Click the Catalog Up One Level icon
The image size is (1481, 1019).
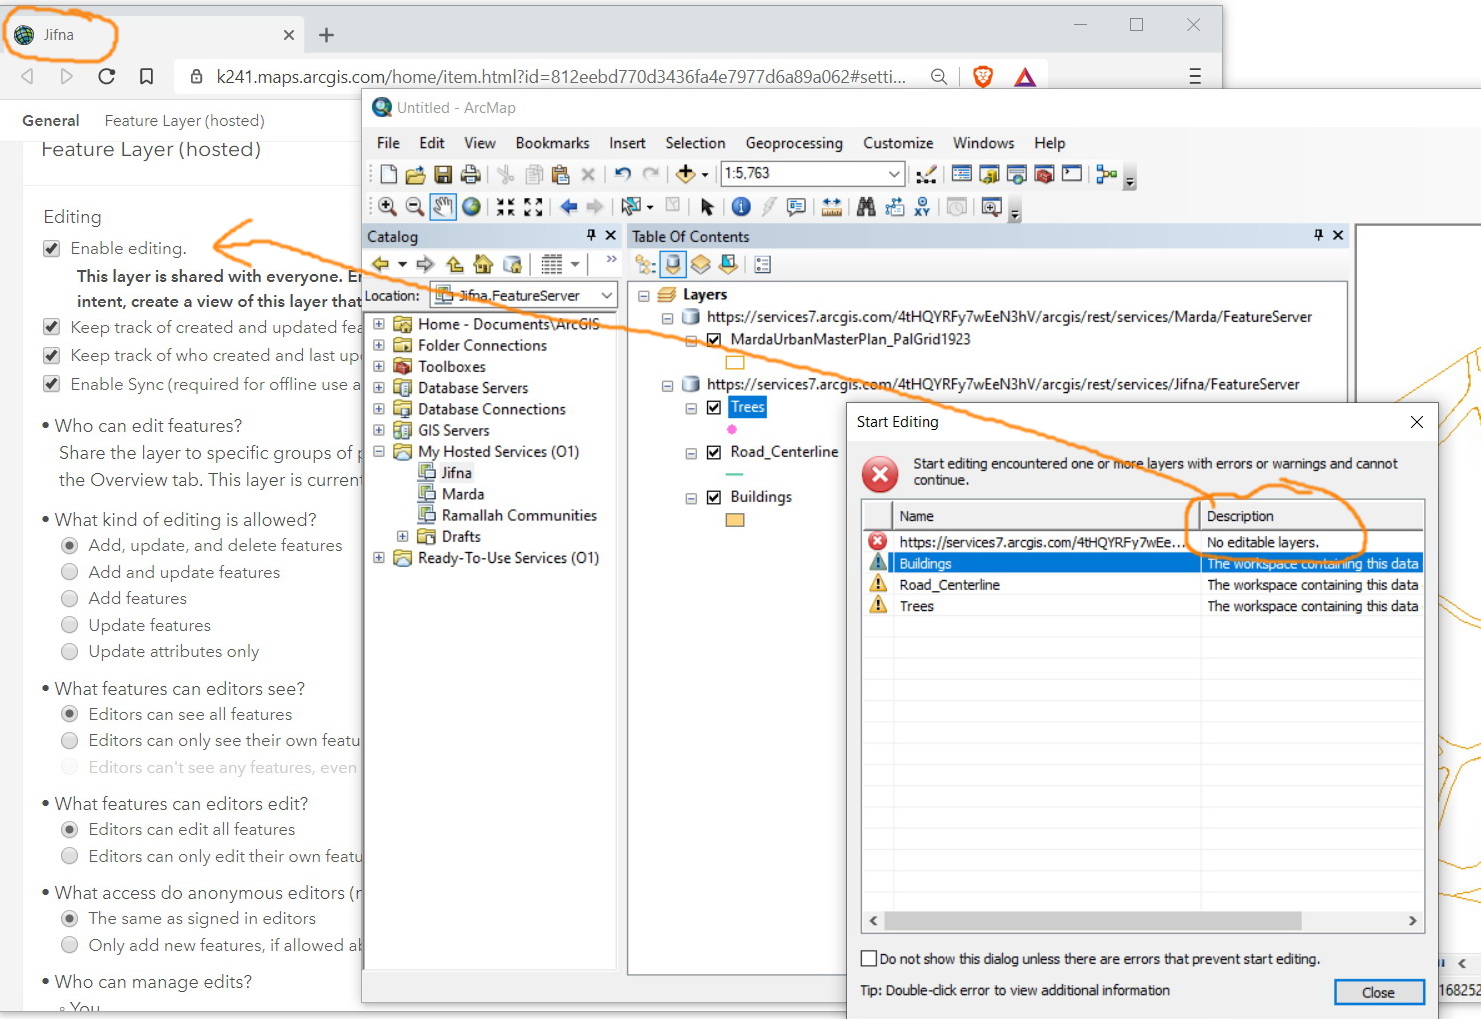click(455, 264)
